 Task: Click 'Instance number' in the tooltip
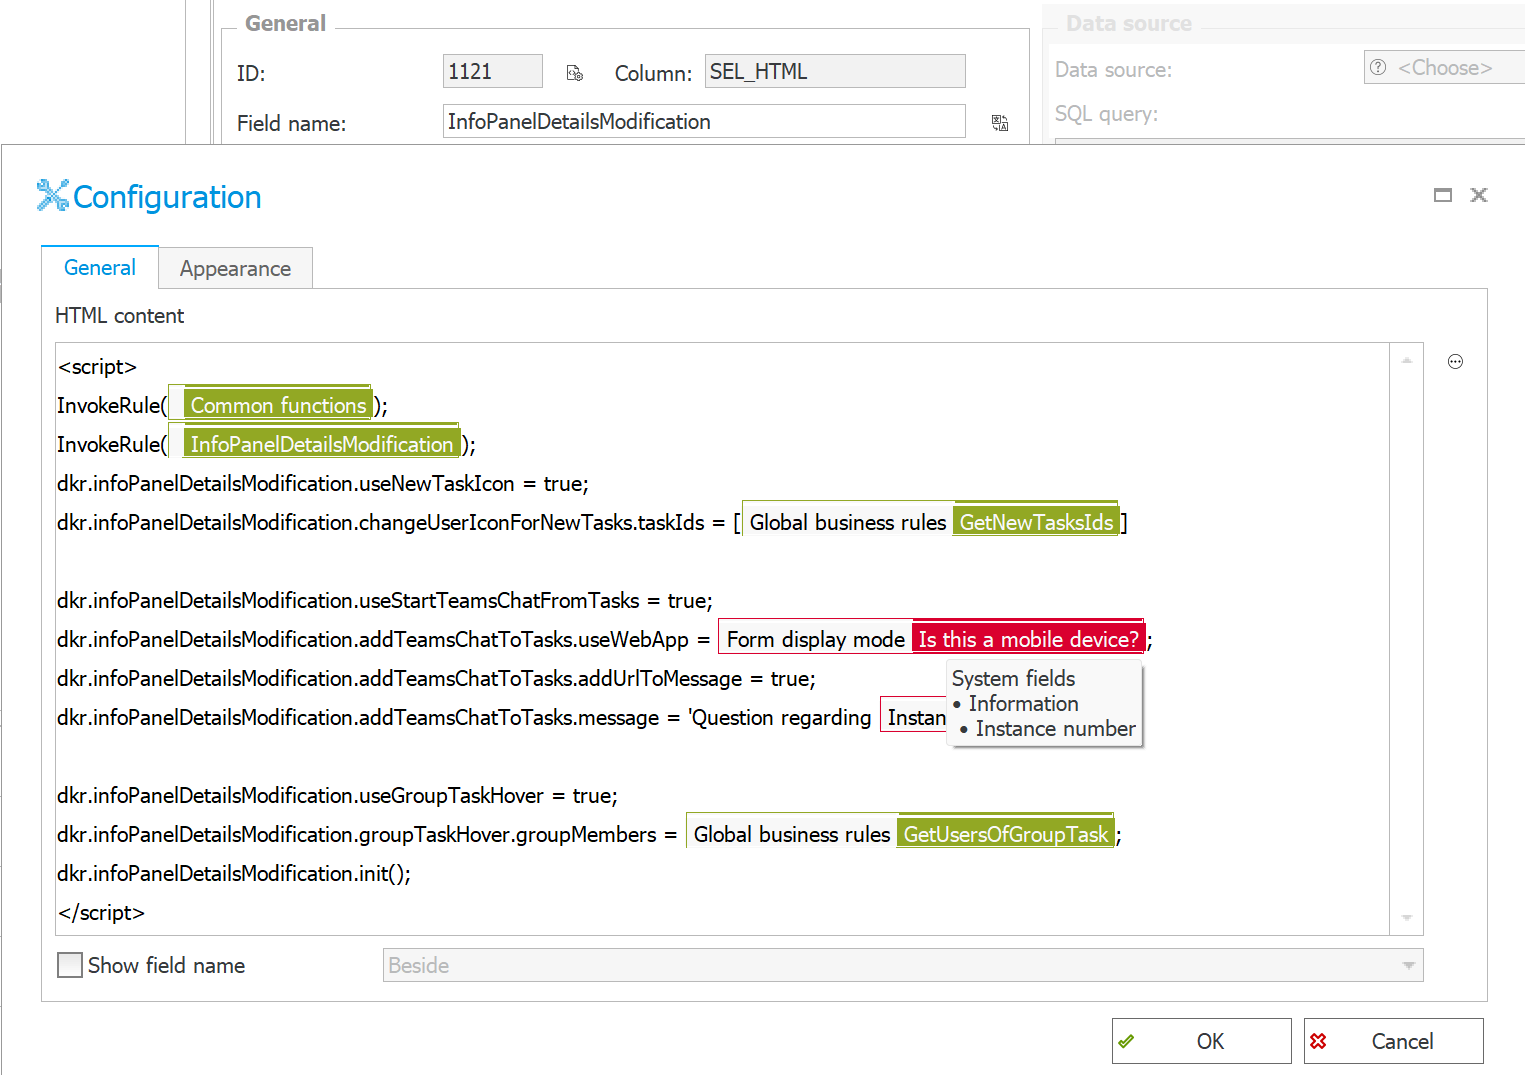[1055, 728]
